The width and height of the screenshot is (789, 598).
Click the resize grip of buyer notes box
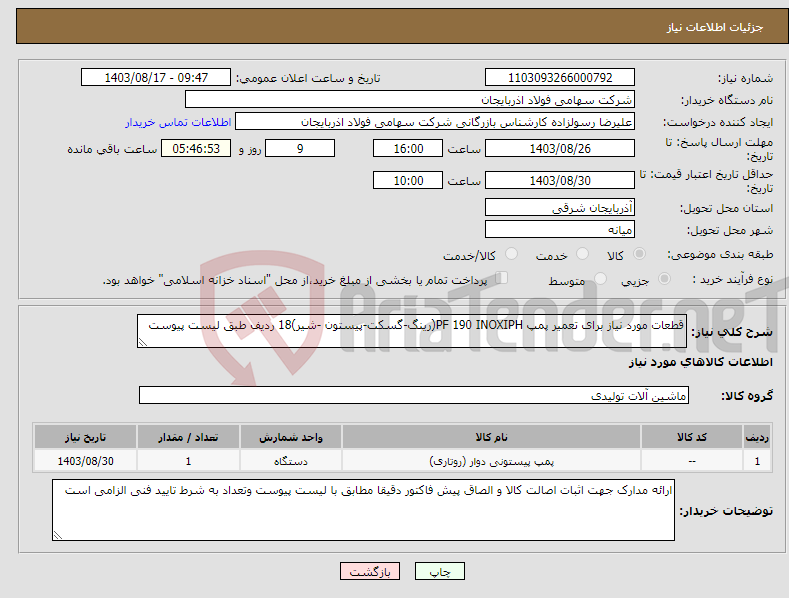coord(58,535)
